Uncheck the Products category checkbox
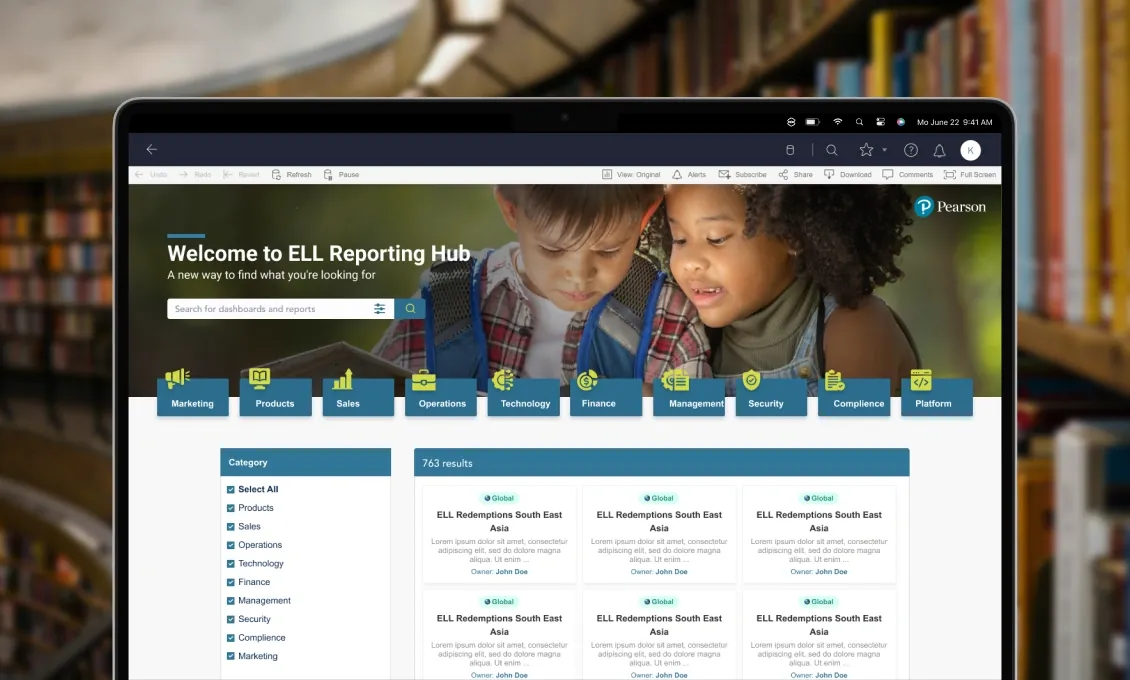 [231, 508]
